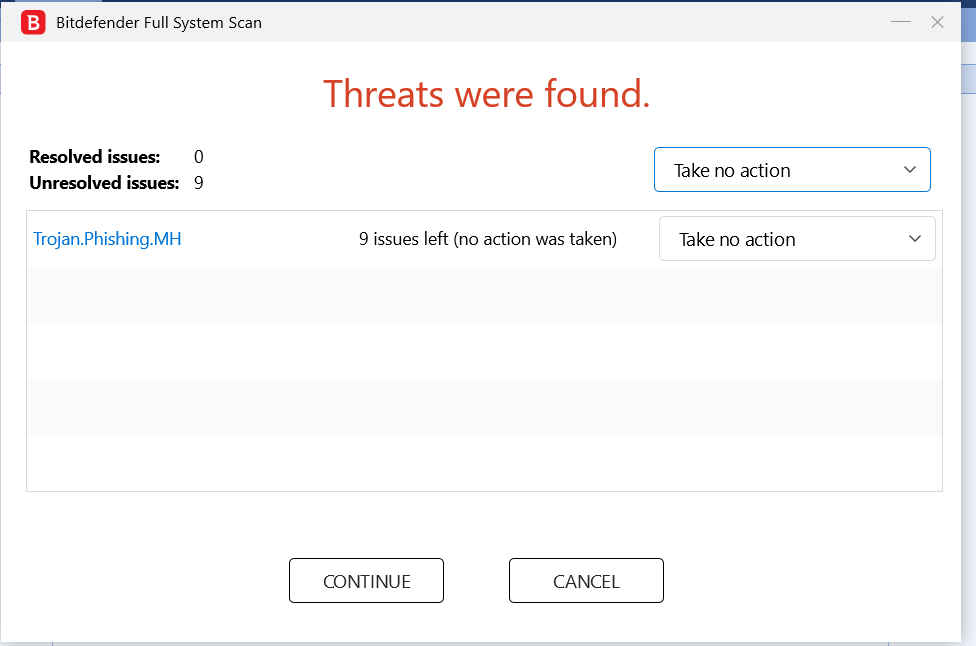
Task: Click the "Resolved issues:" label
Action: tap(95, 157)
